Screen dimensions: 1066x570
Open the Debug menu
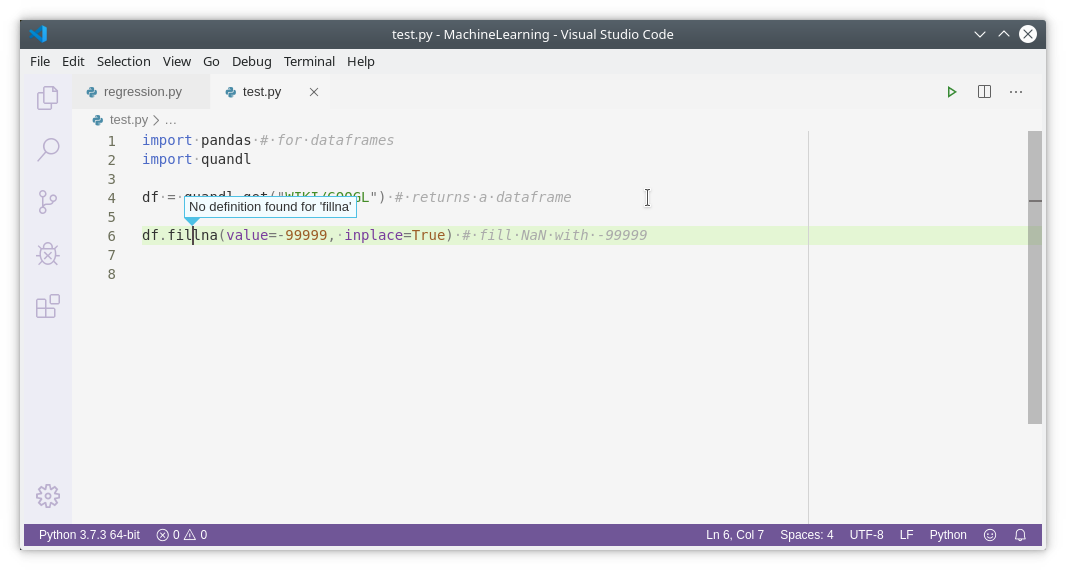click(x=252, y=61)
